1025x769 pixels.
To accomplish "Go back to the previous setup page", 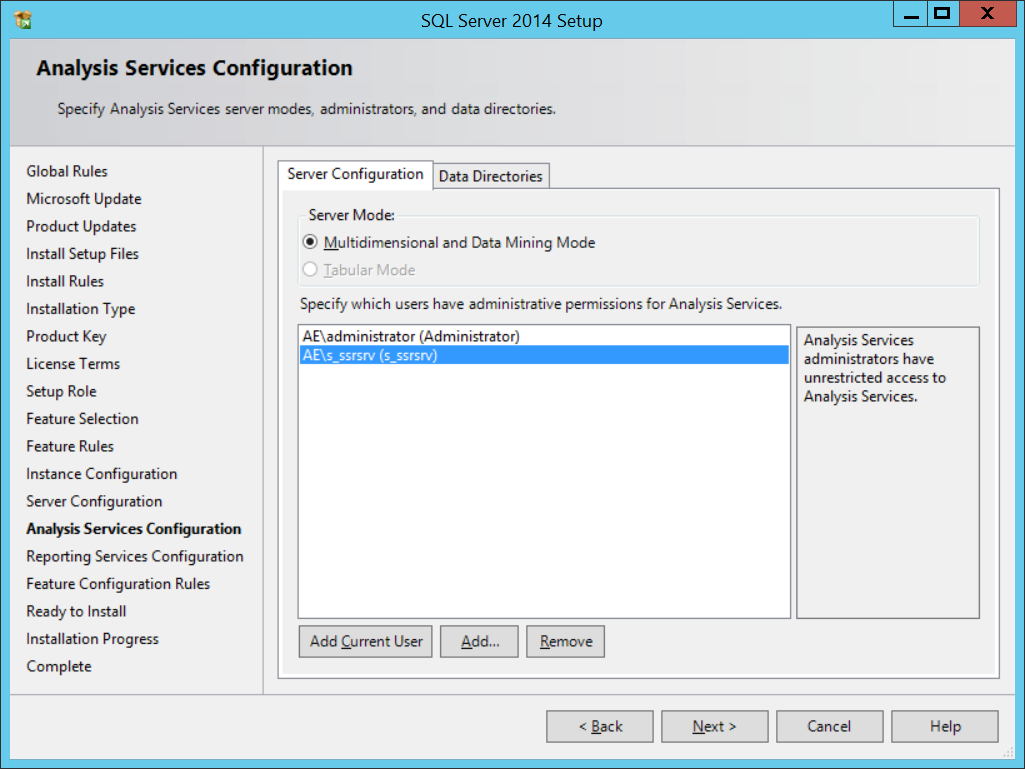I will [600, 727].
